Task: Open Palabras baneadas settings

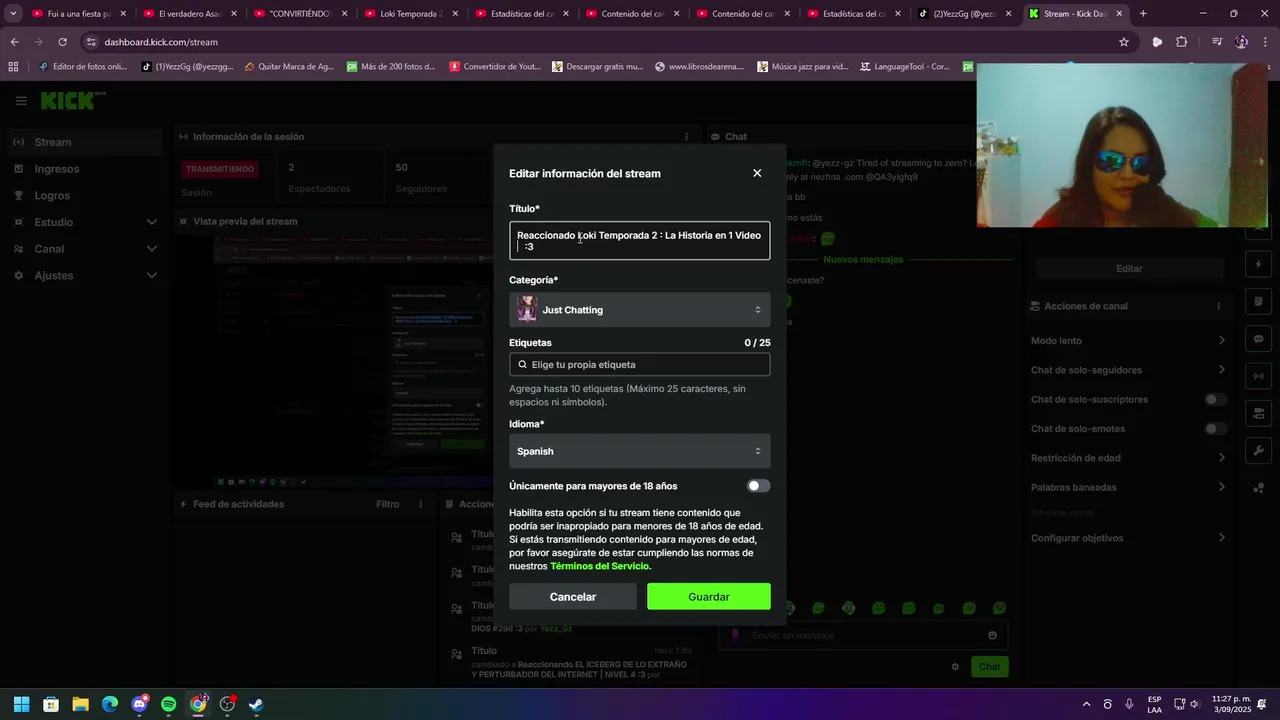Action: pos(1128,487)
